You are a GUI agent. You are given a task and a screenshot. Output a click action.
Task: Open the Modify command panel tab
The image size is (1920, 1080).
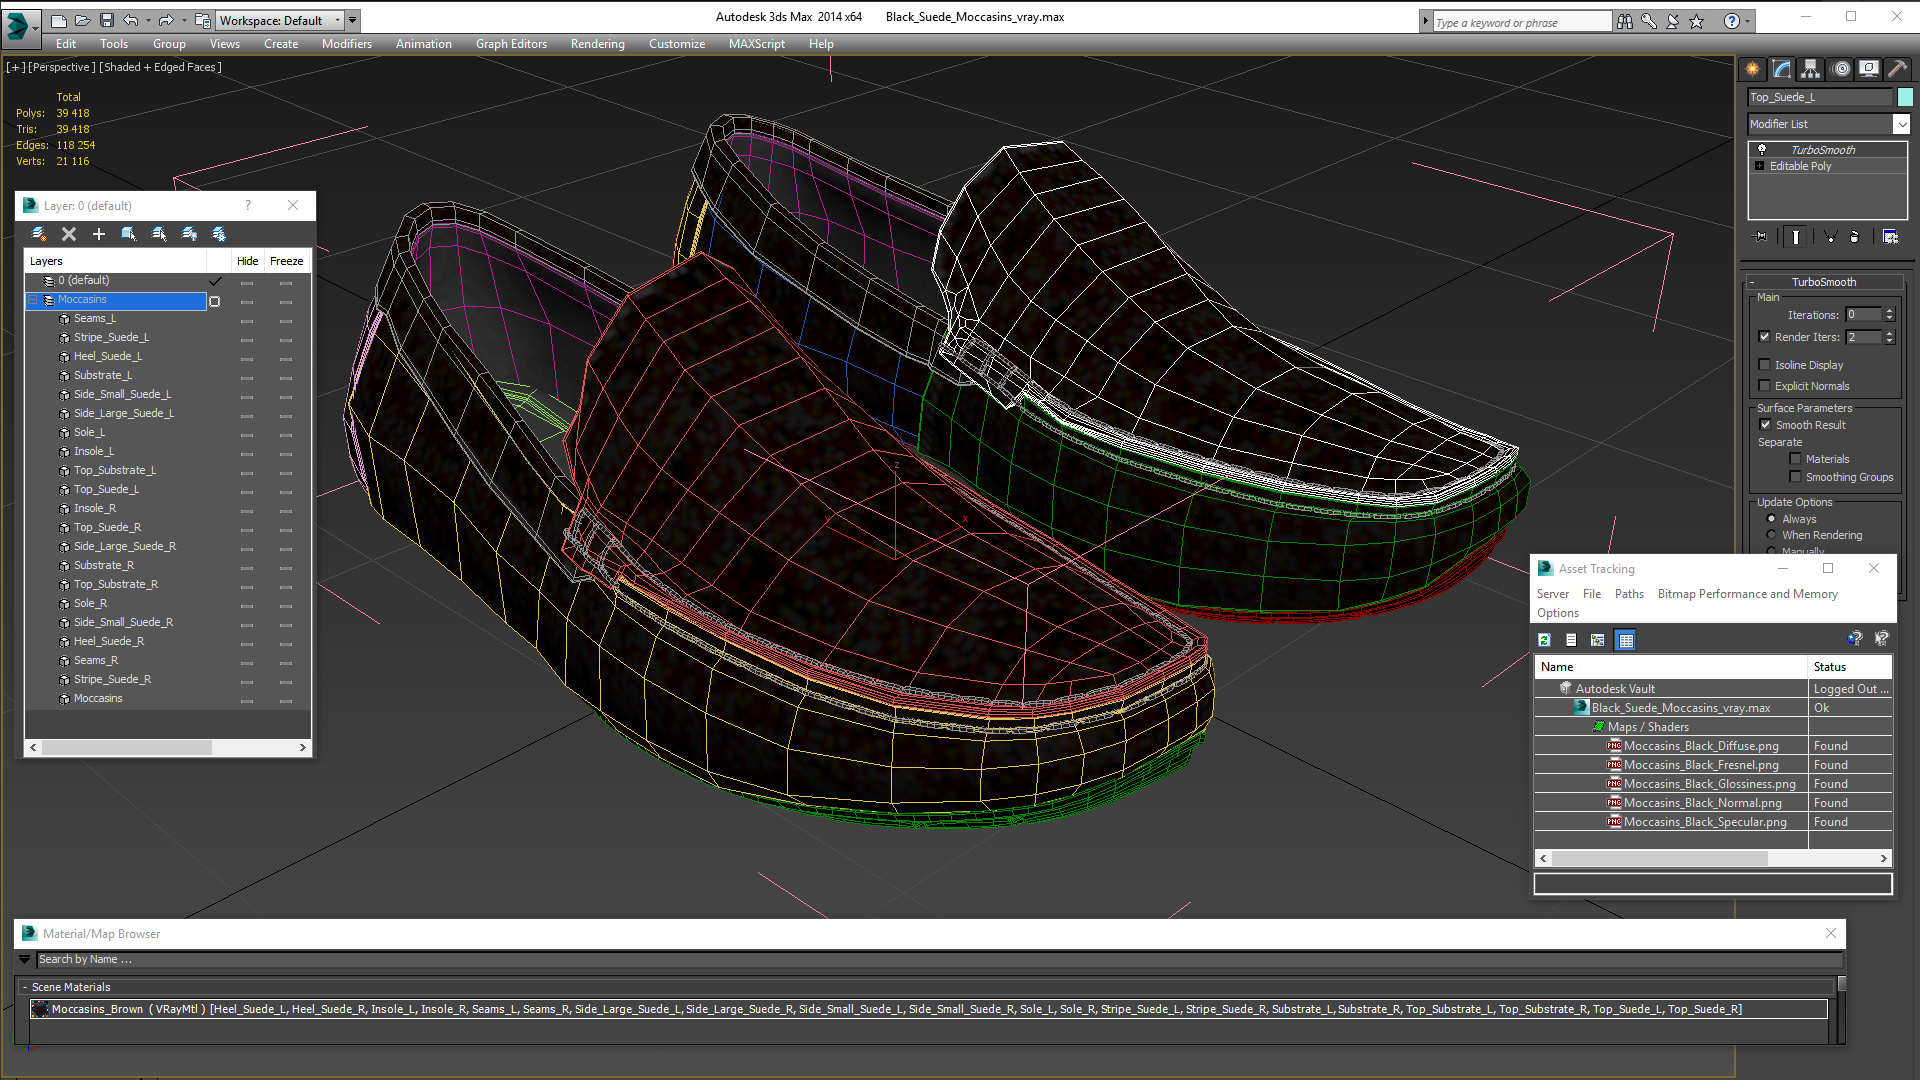[1782, 69]
